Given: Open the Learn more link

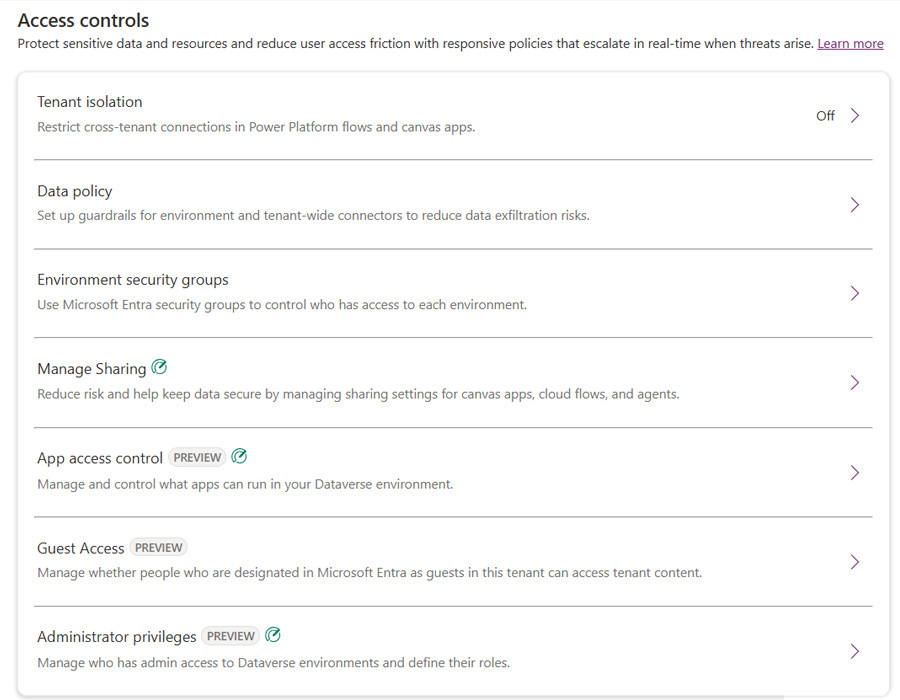Looking at the screenshot, I should [x=850, y=44].
